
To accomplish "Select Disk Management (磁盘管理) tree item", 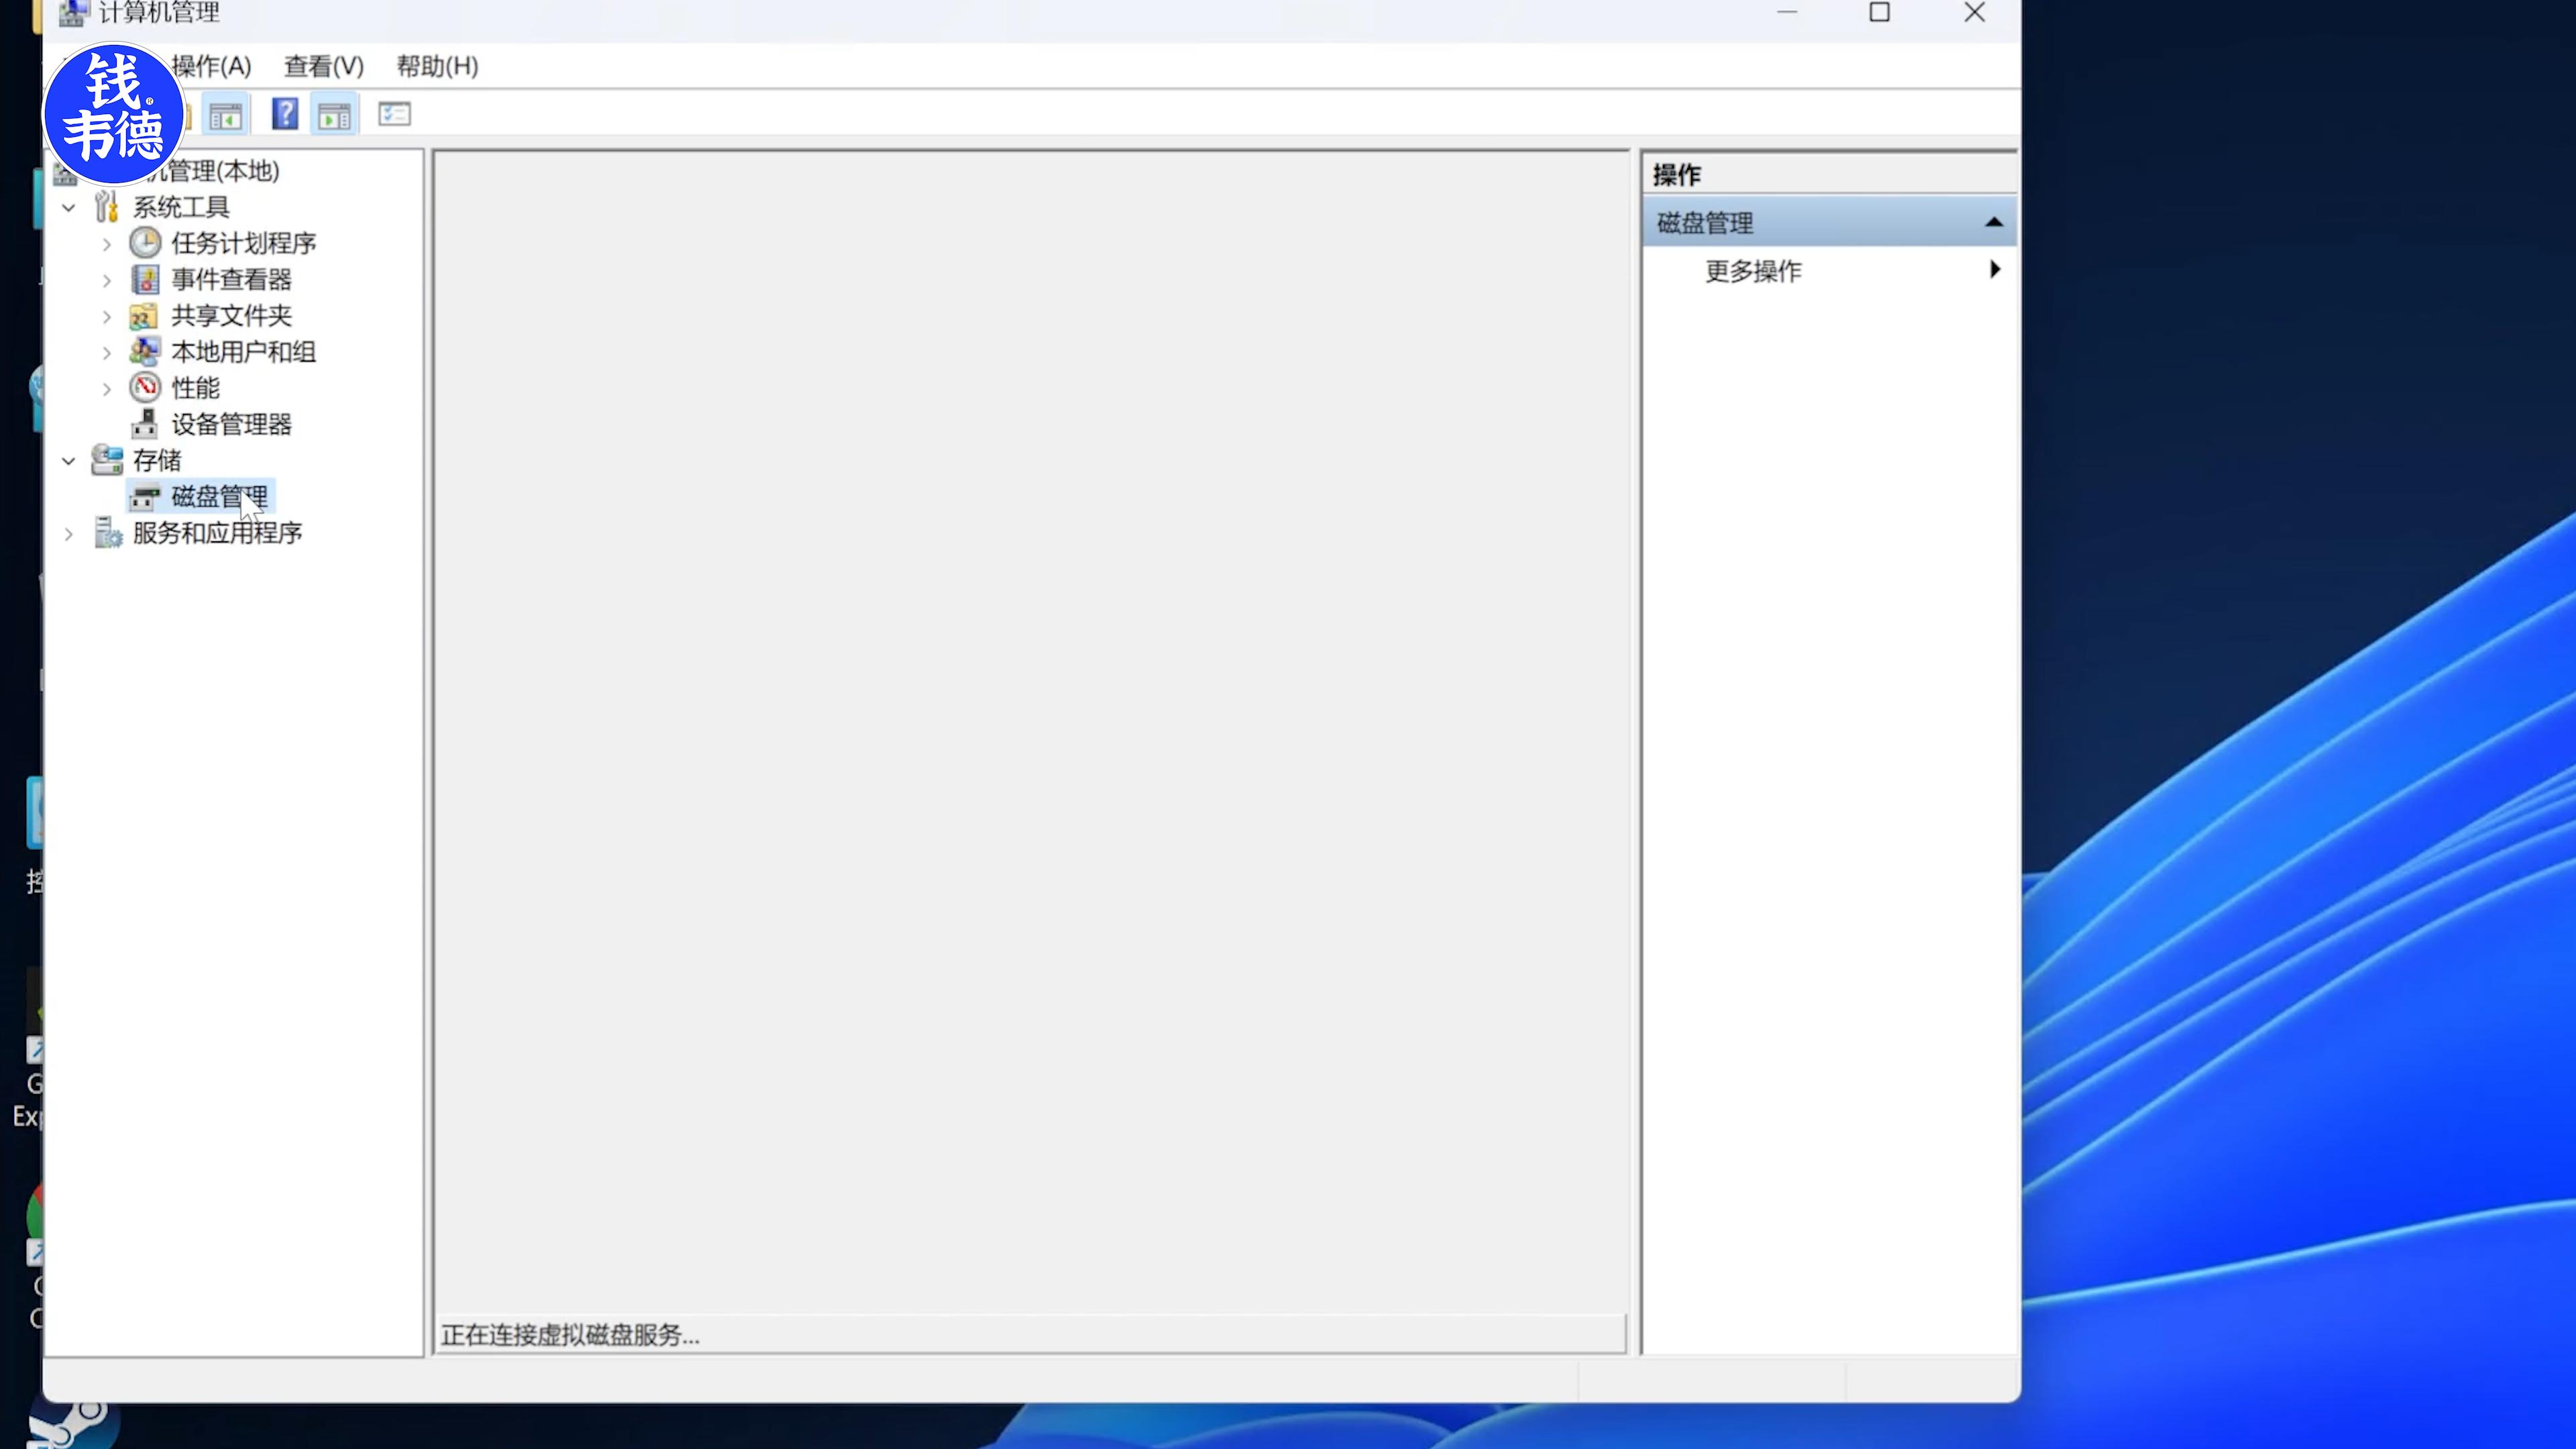I will click(218, 496).
